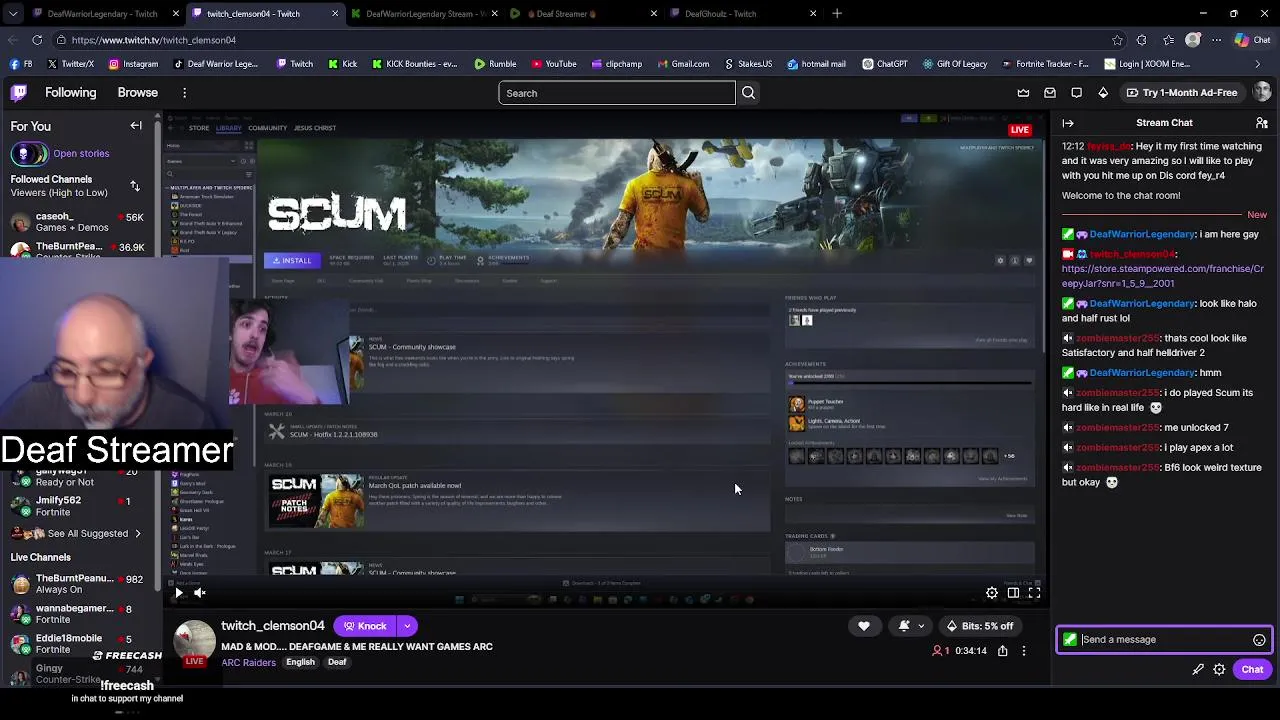The height and width of the screenshot is (720, 1280).
Task: Click DeafWarriorLegendary name above Steam link
Action: (1142, 234)
